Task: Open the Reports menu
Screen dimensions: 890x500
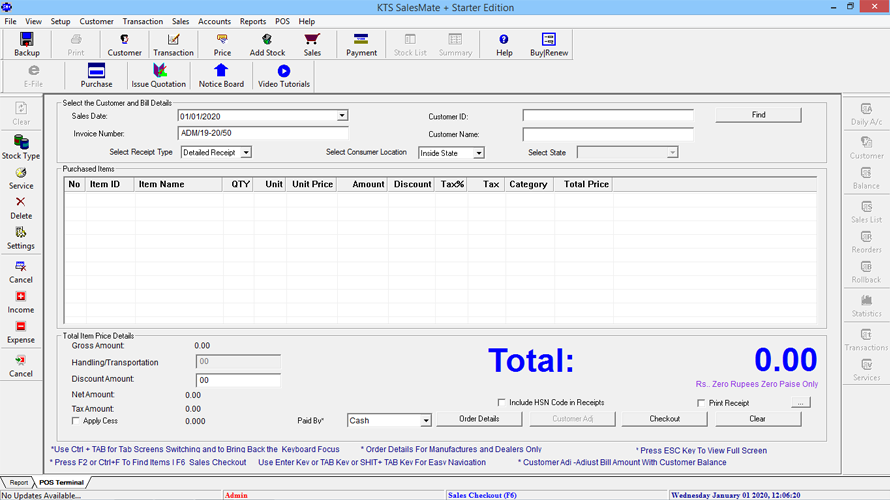Action: pos(253,21)
